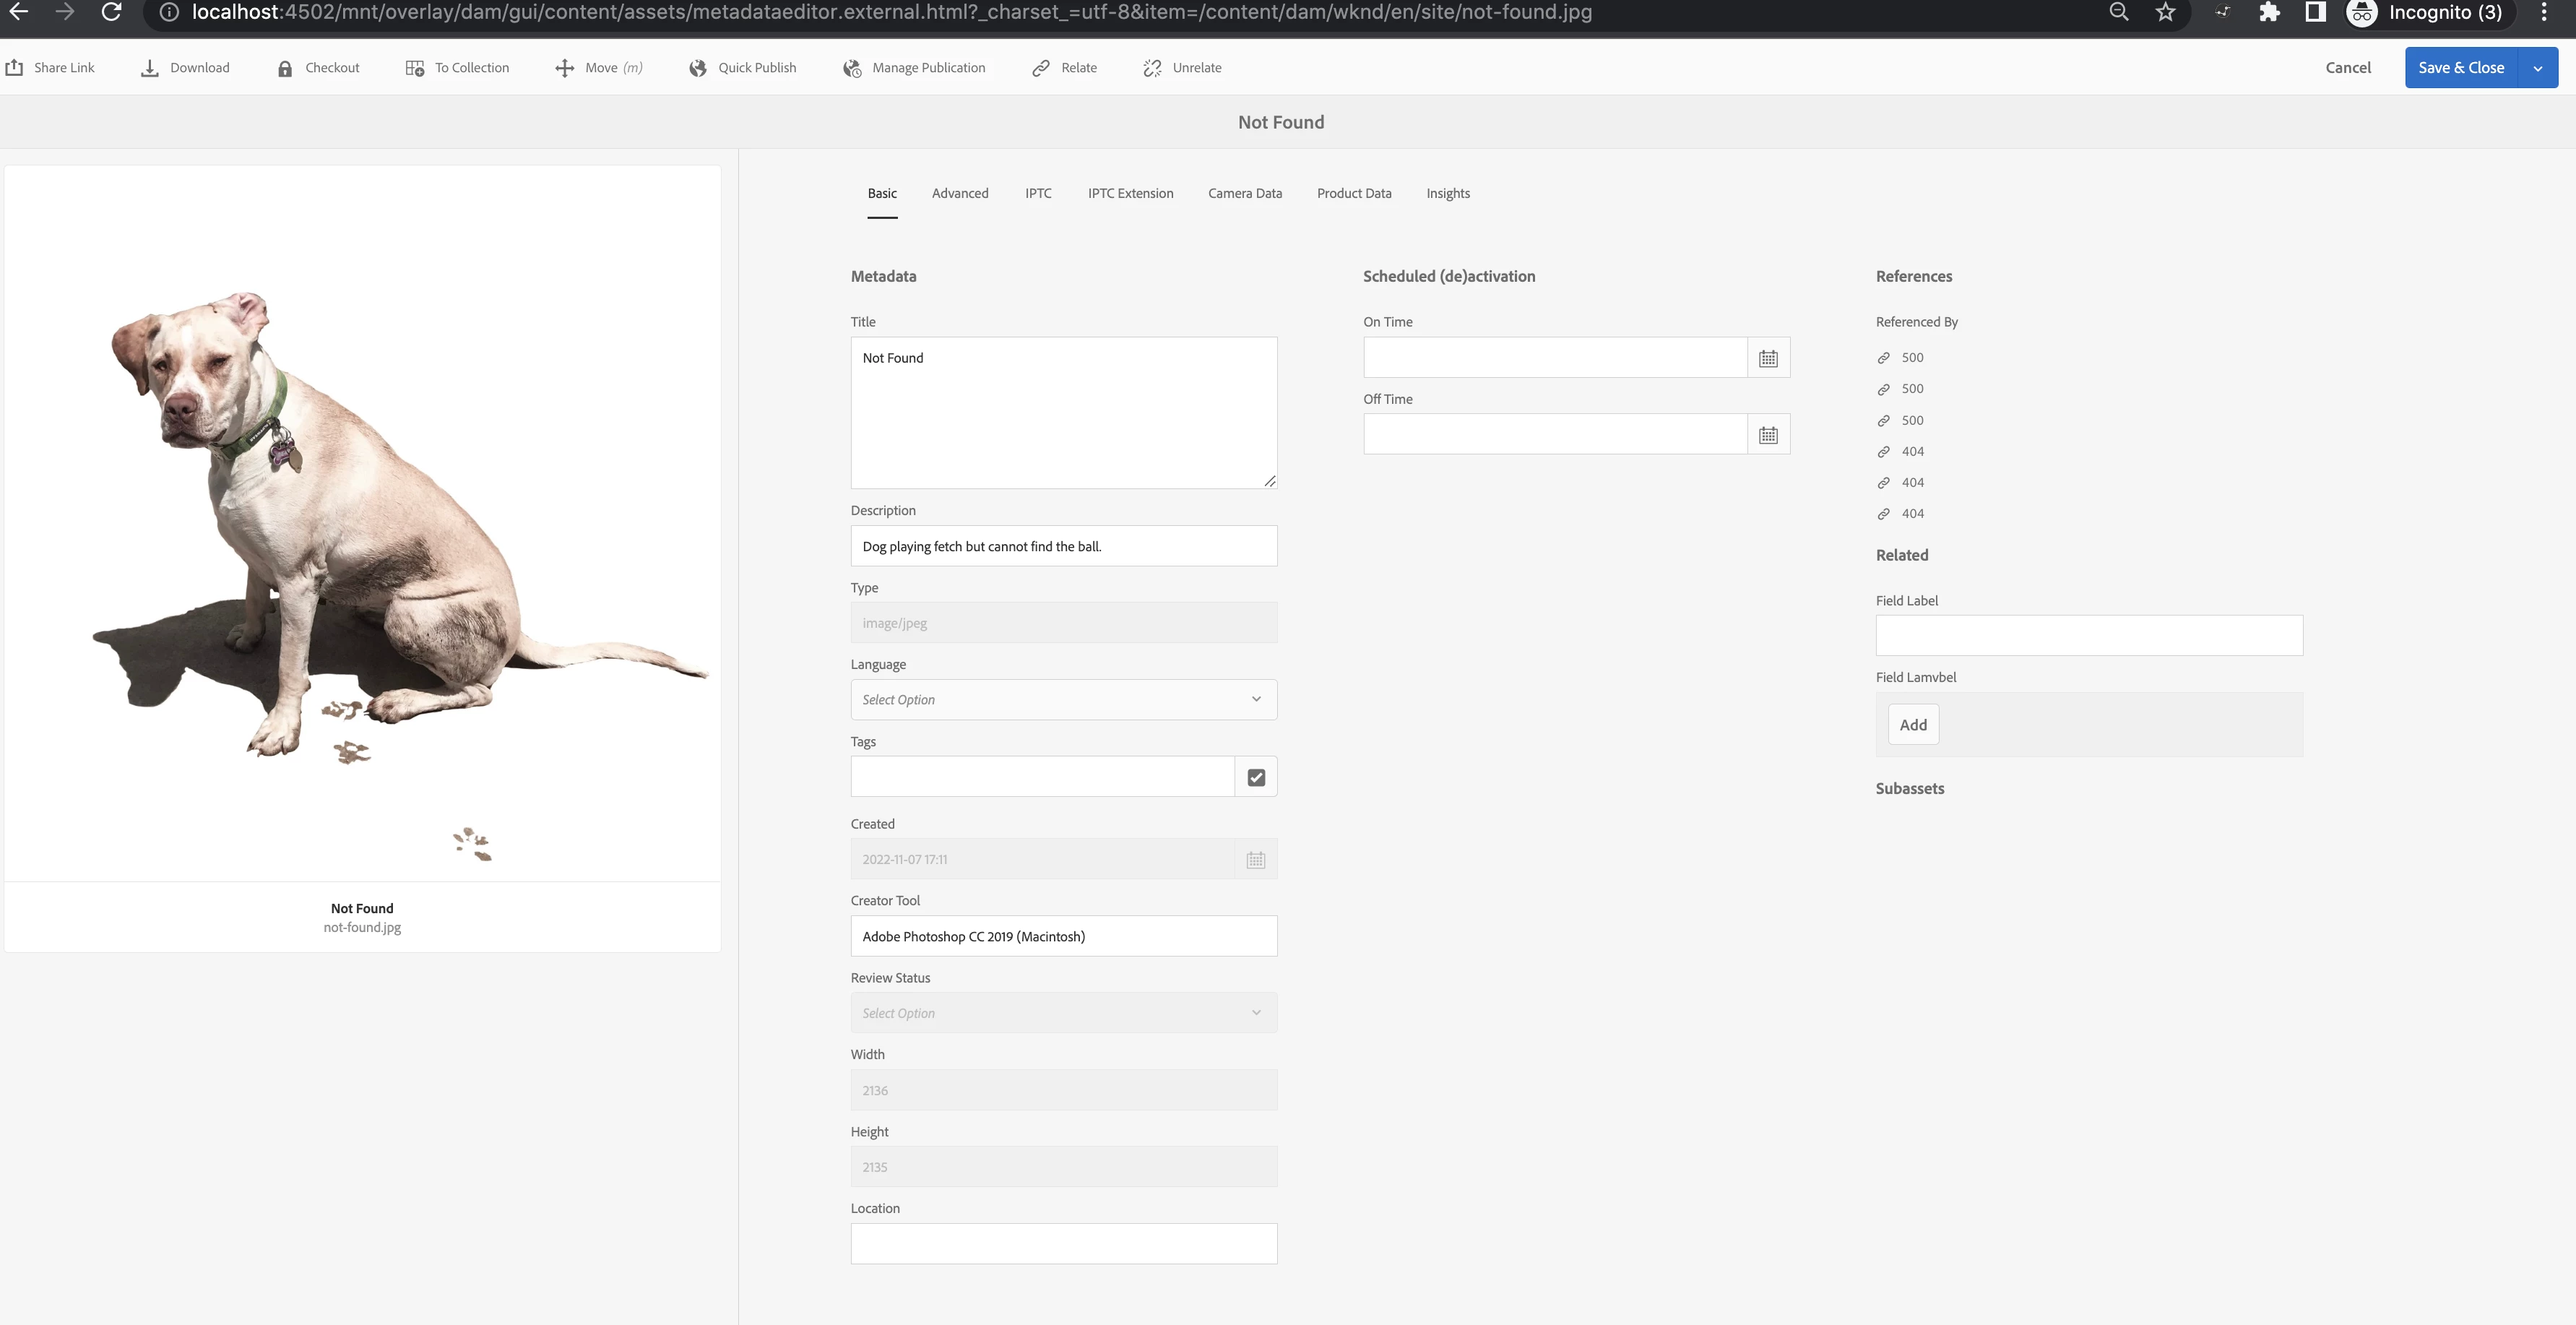The image size is (2576, 1325).
Task: Click the To Collection icon
Action: pos(414,68)
